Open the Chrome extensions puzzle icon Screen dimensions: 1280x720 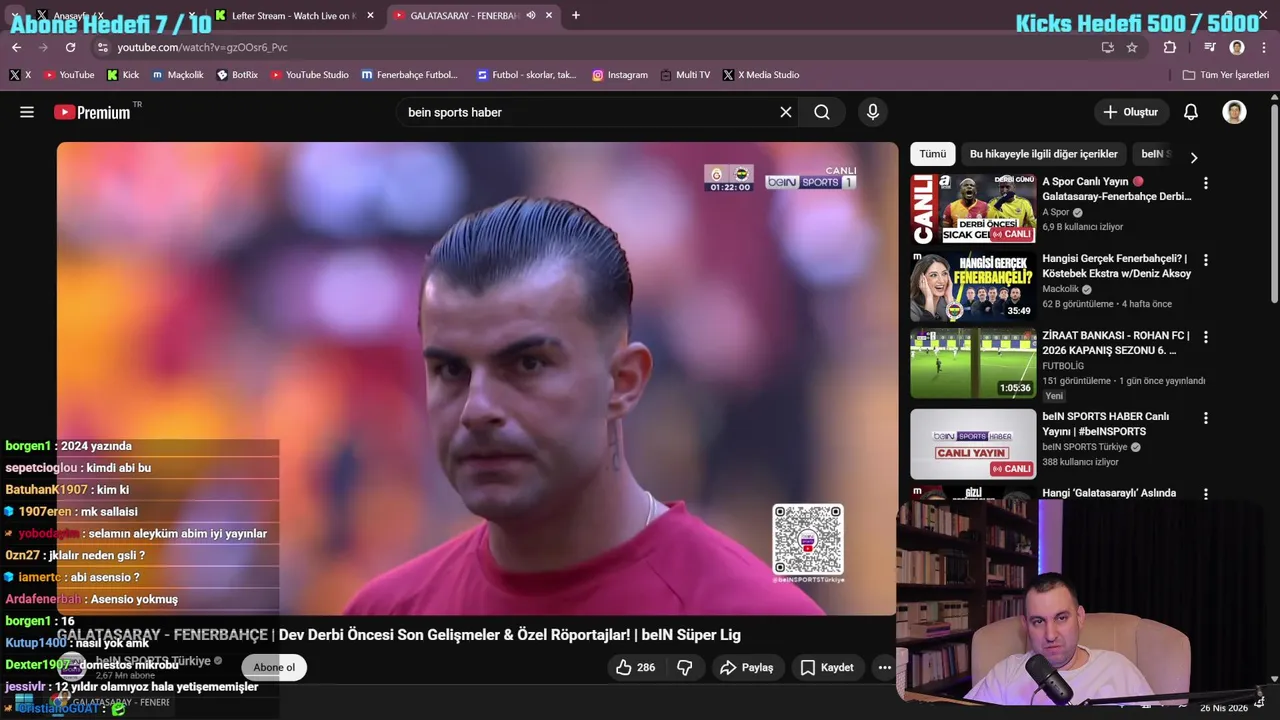point(1170,47)
